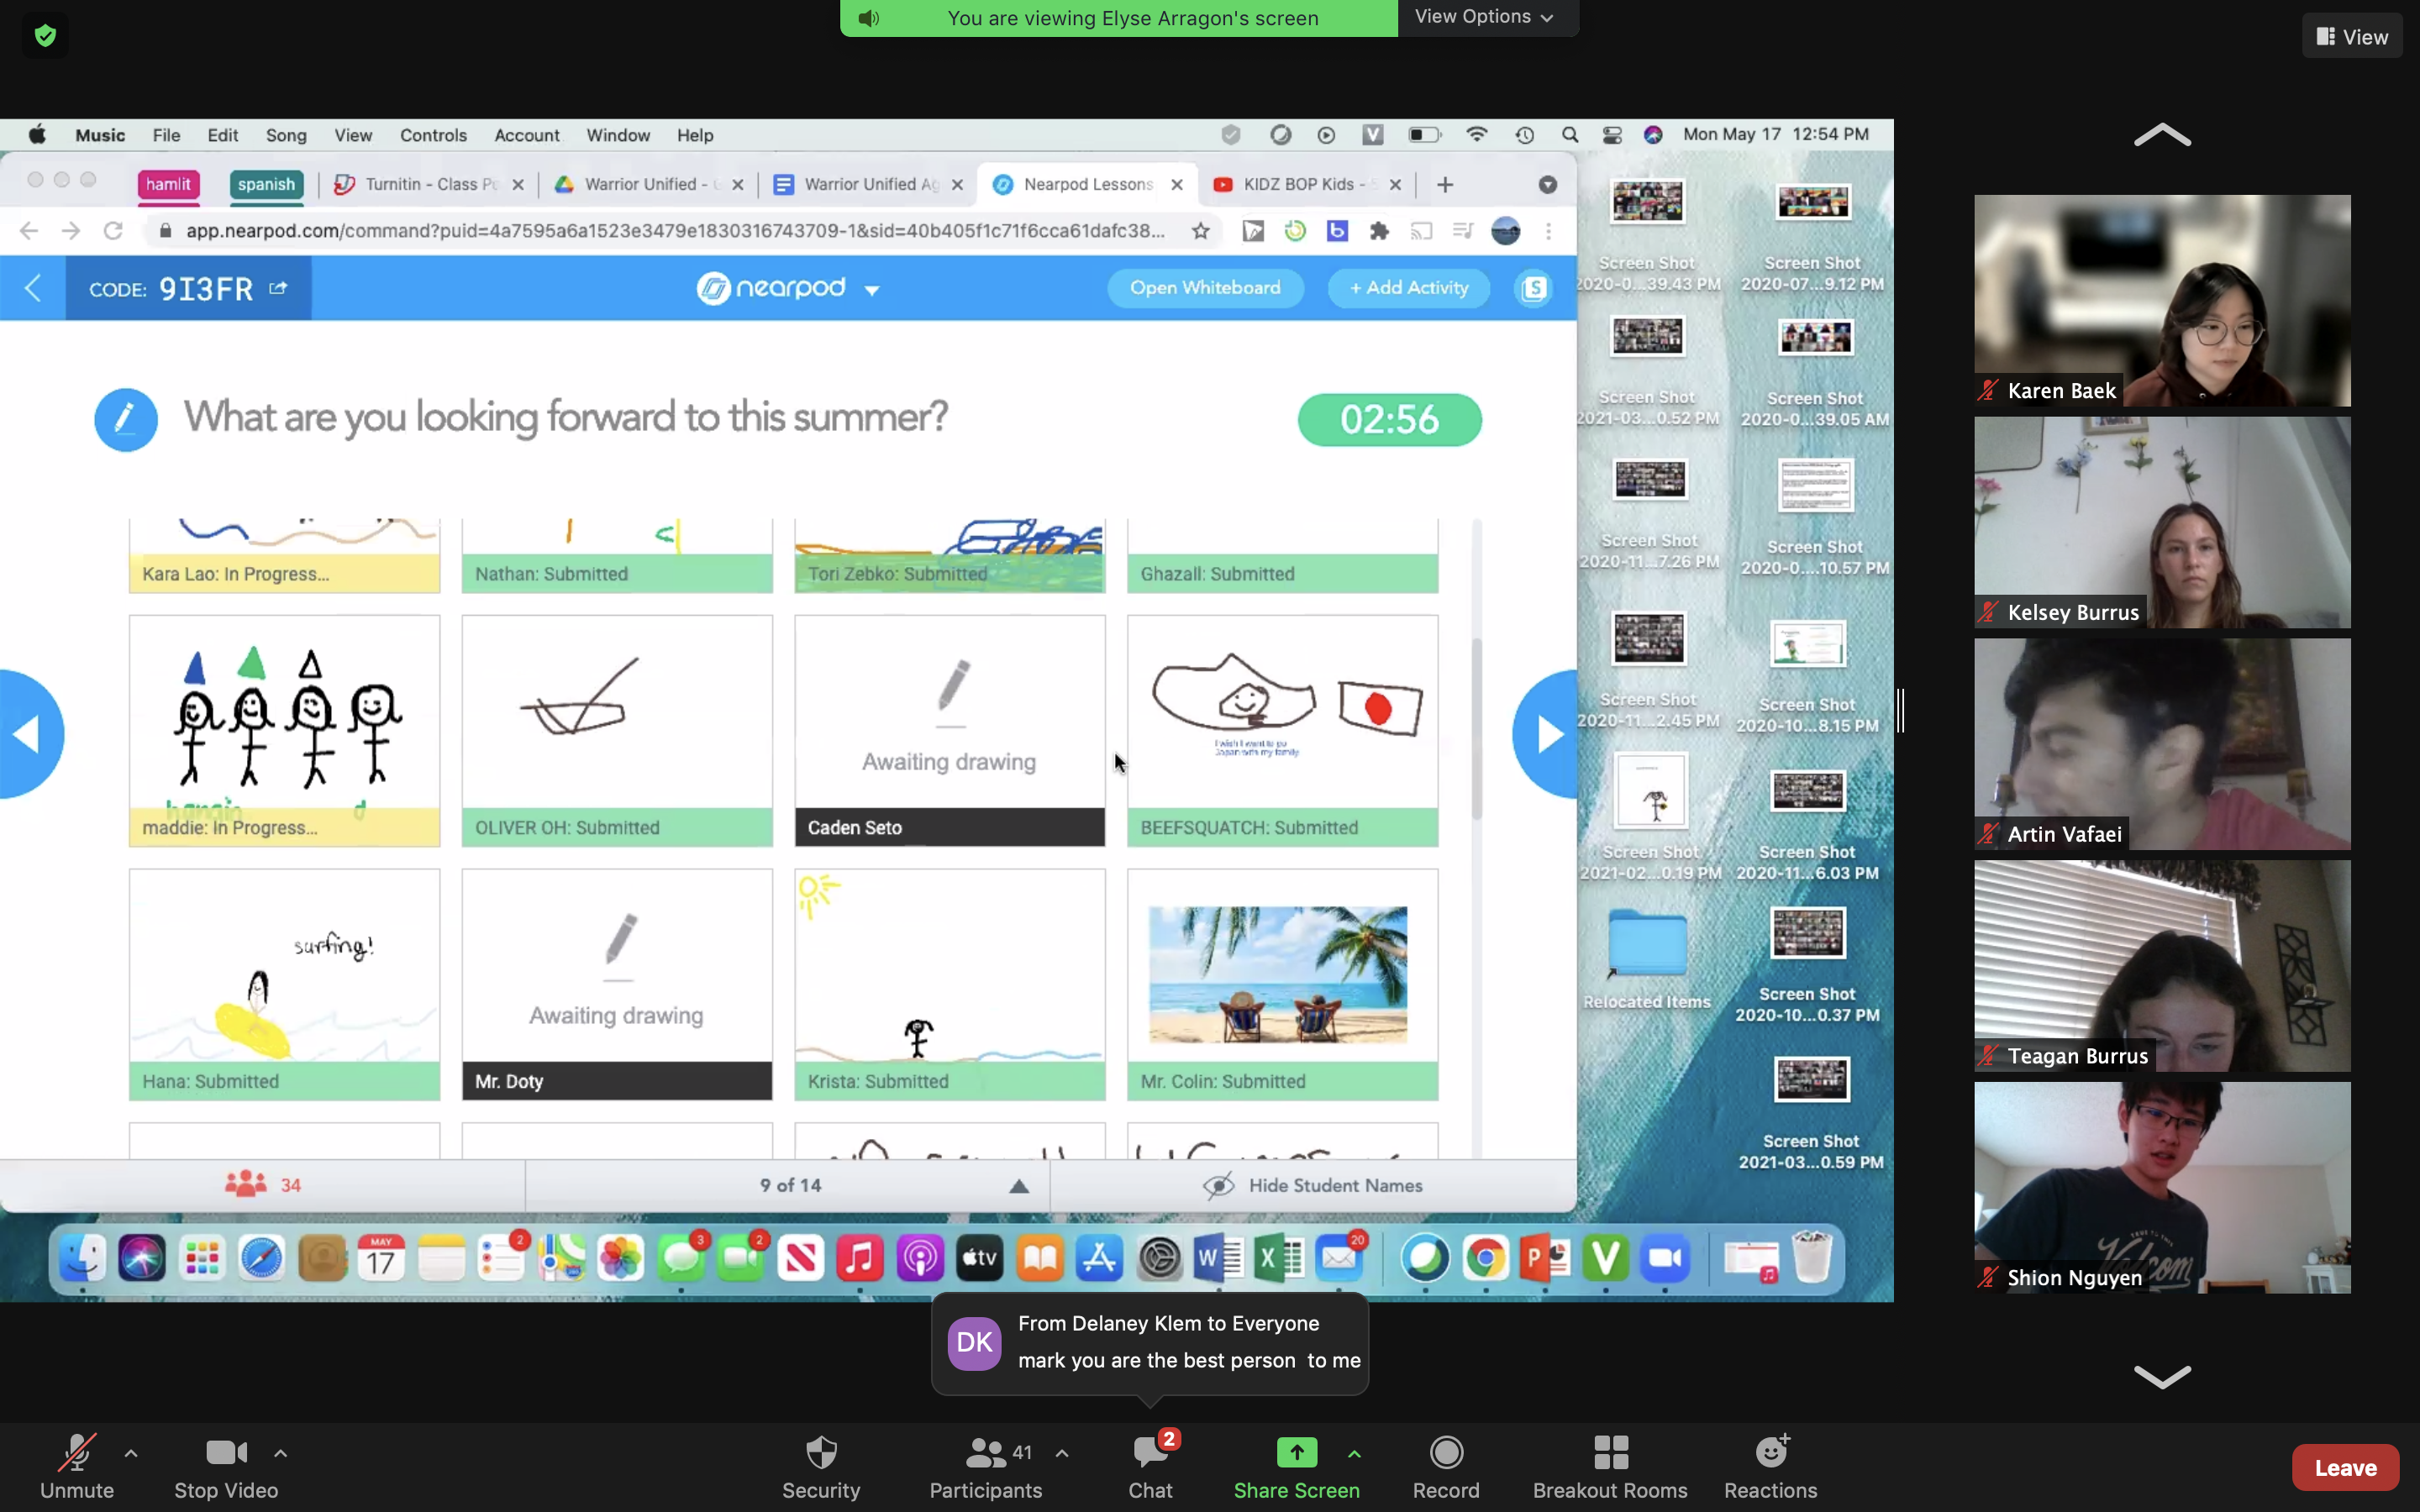Click the audio speaker icon in share banner
The image size is (2420, 1512).
click(x=869, y=18)
